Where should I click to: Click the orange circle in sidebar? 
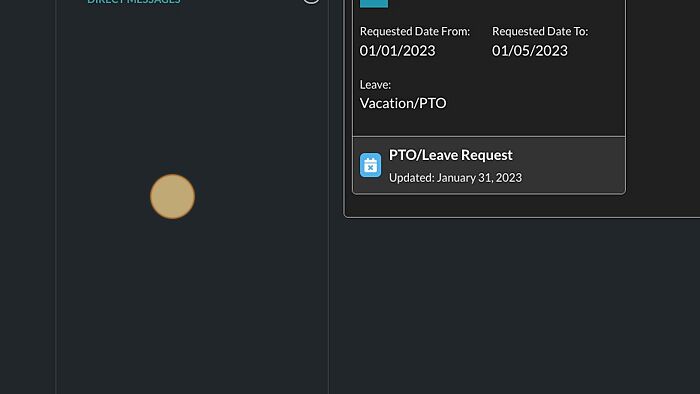tap(172, 196)
